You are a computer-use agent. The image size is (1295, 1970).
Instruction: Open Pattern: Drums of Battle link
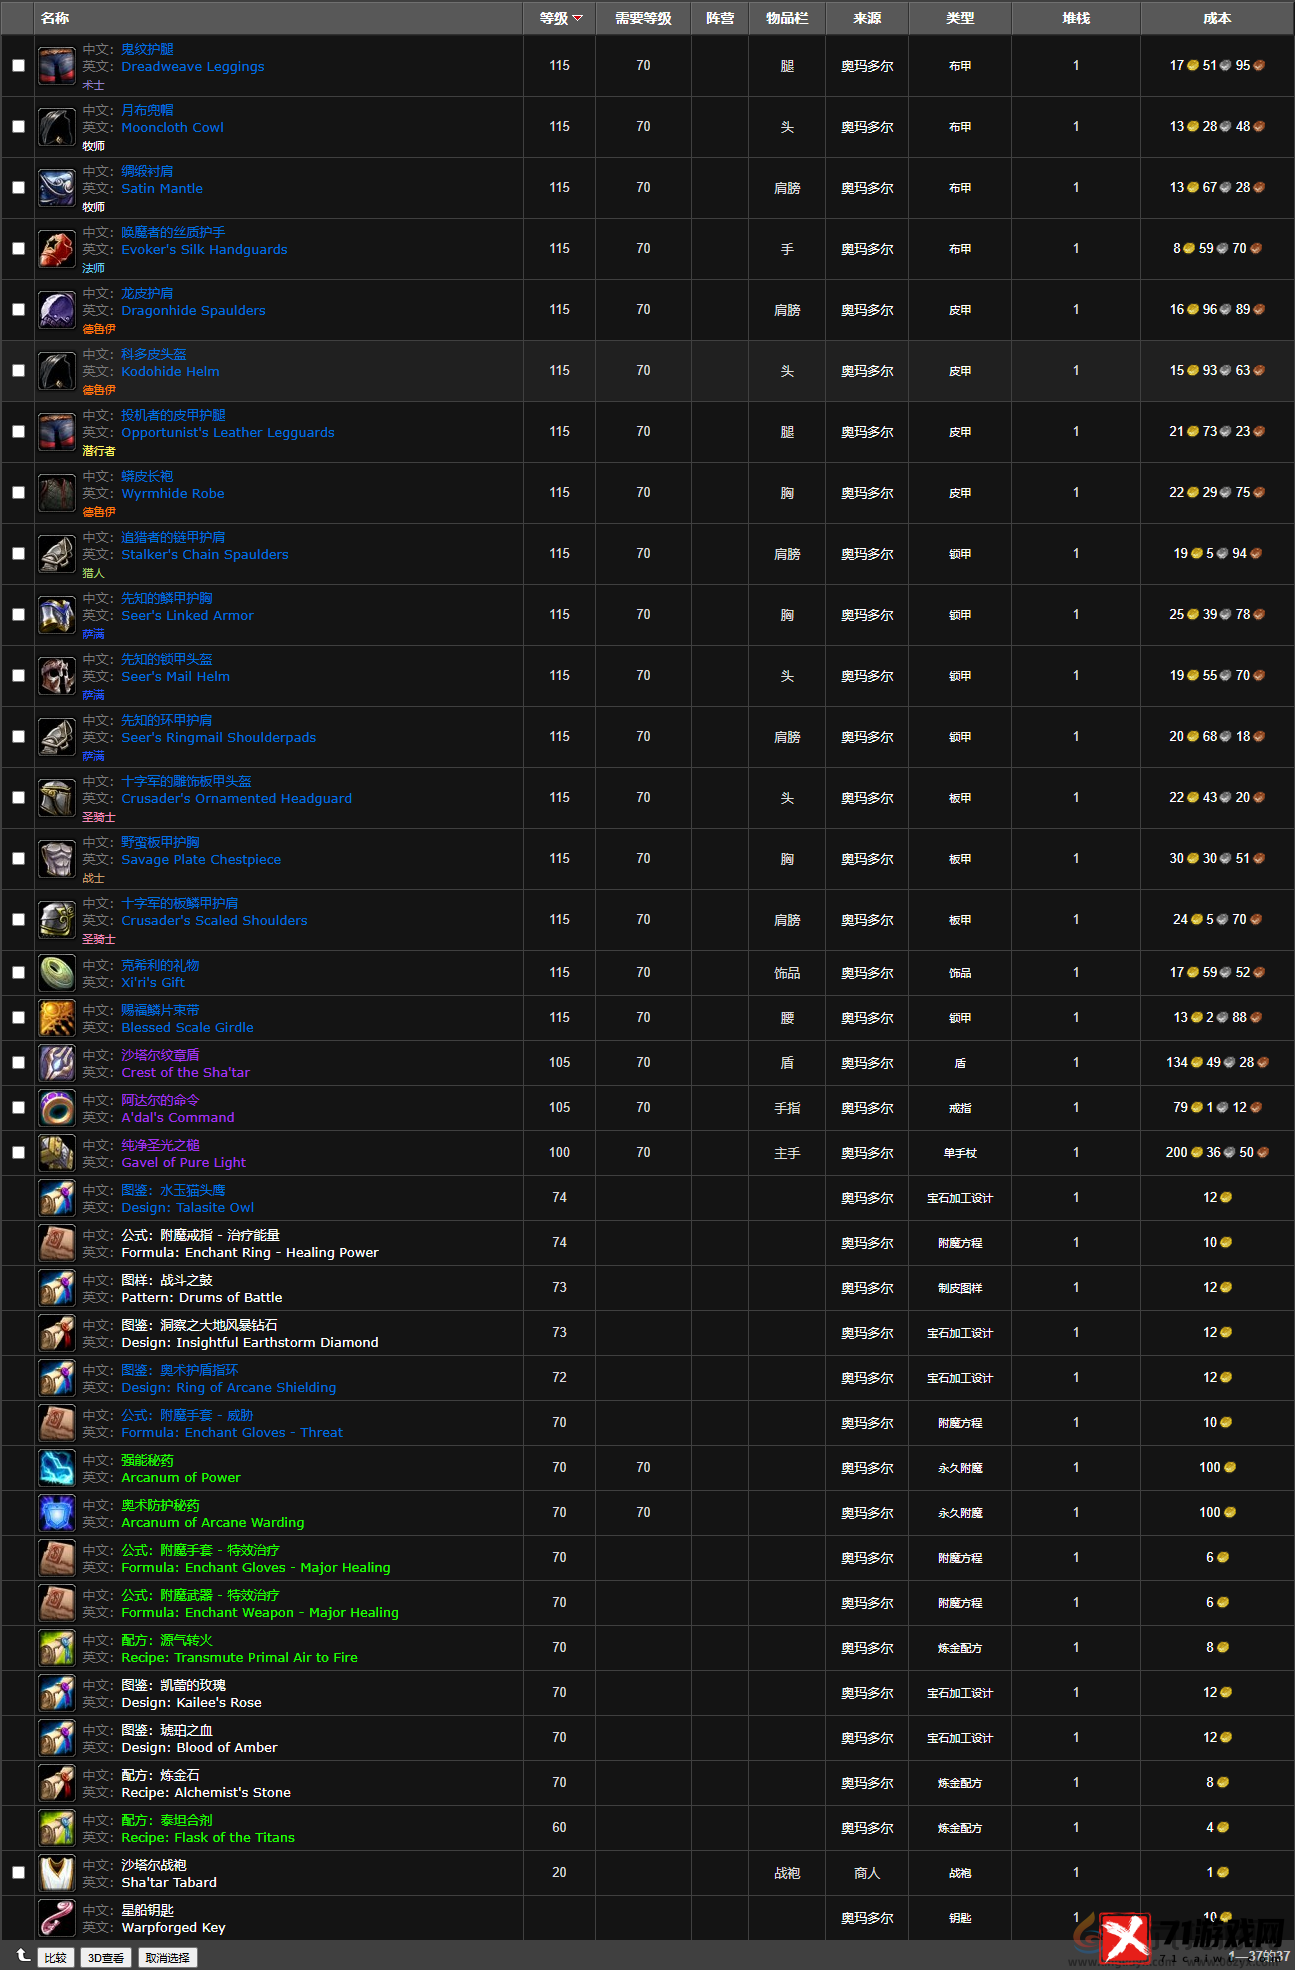tap(202, 1298)
